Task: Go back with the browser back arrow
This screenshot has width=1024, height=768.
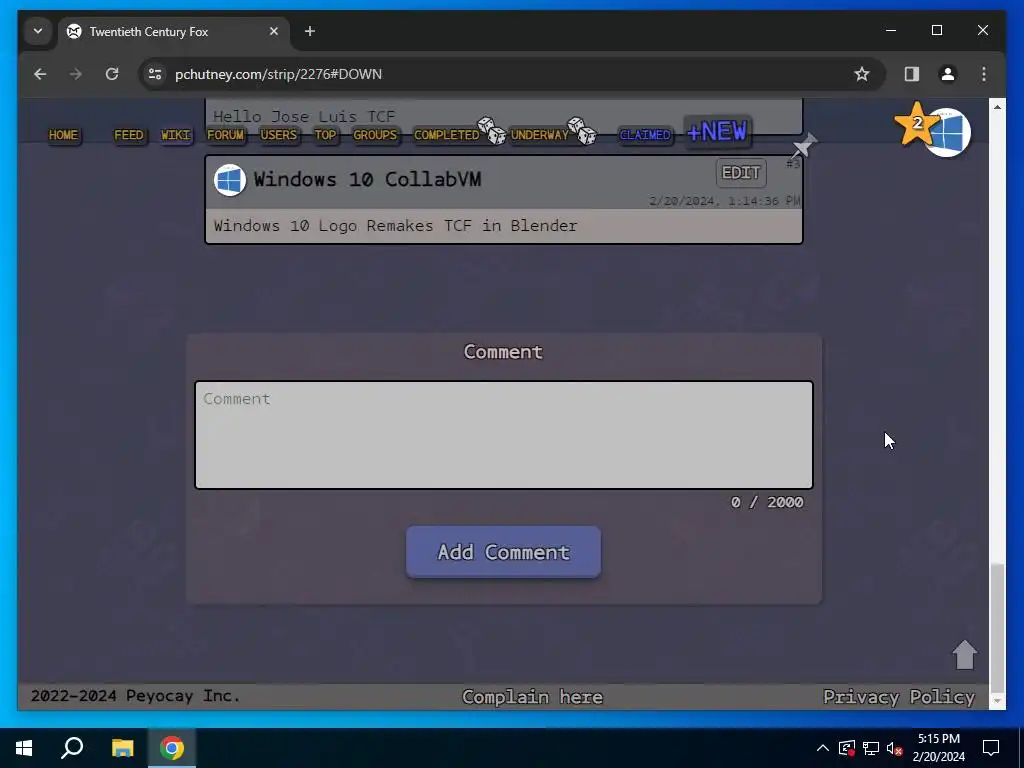Action: pyautogui.click(x=40, y=74)
